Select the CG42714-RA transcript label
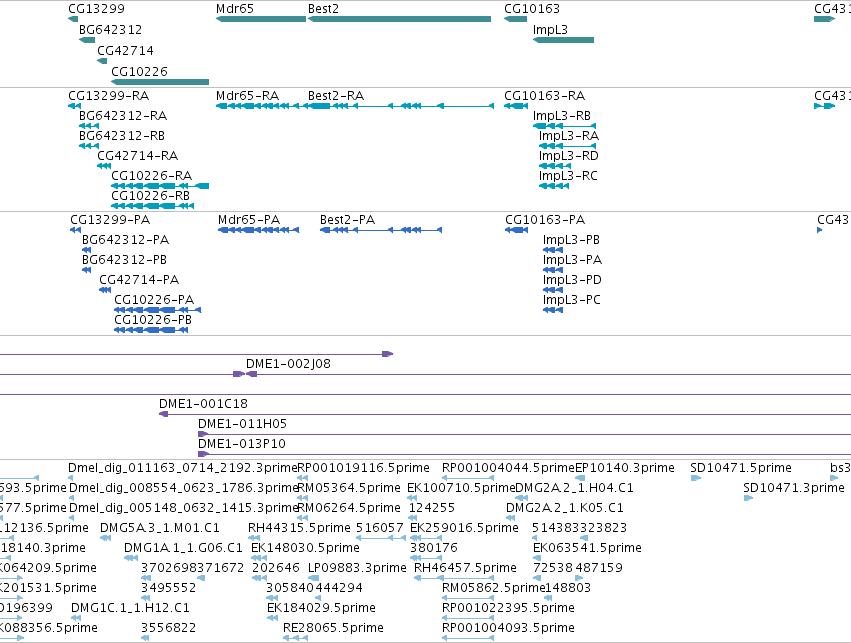This screenshot has height=643, width=851. 138,156
